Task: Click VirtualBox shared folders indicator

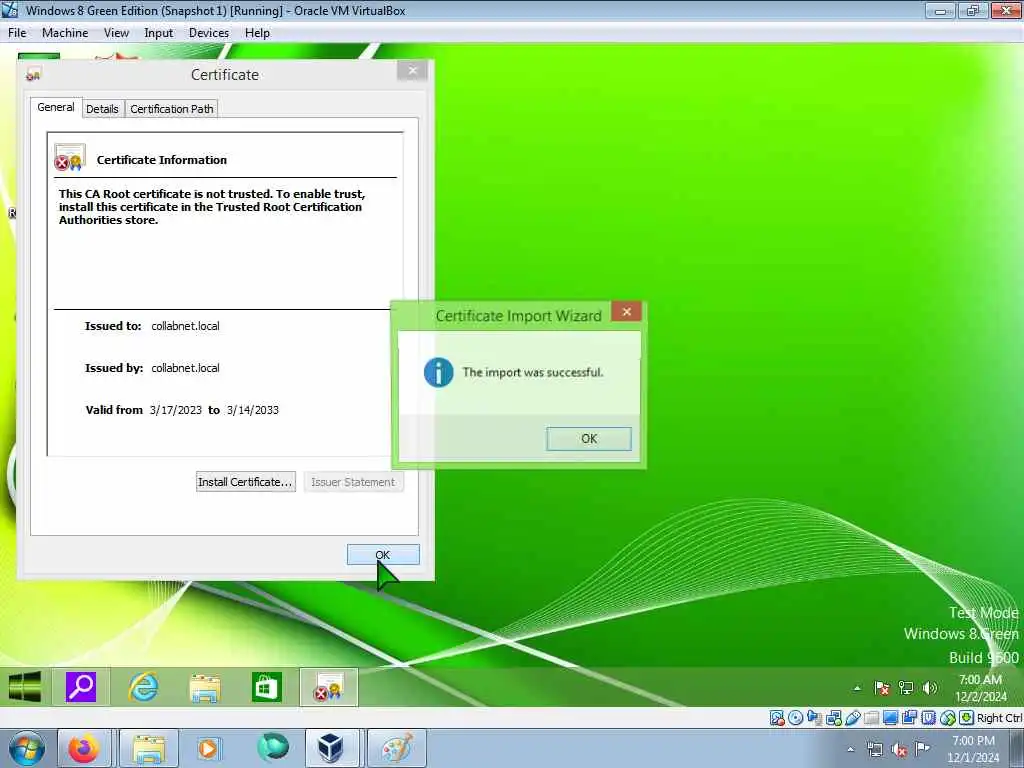Action: (871, 718)
